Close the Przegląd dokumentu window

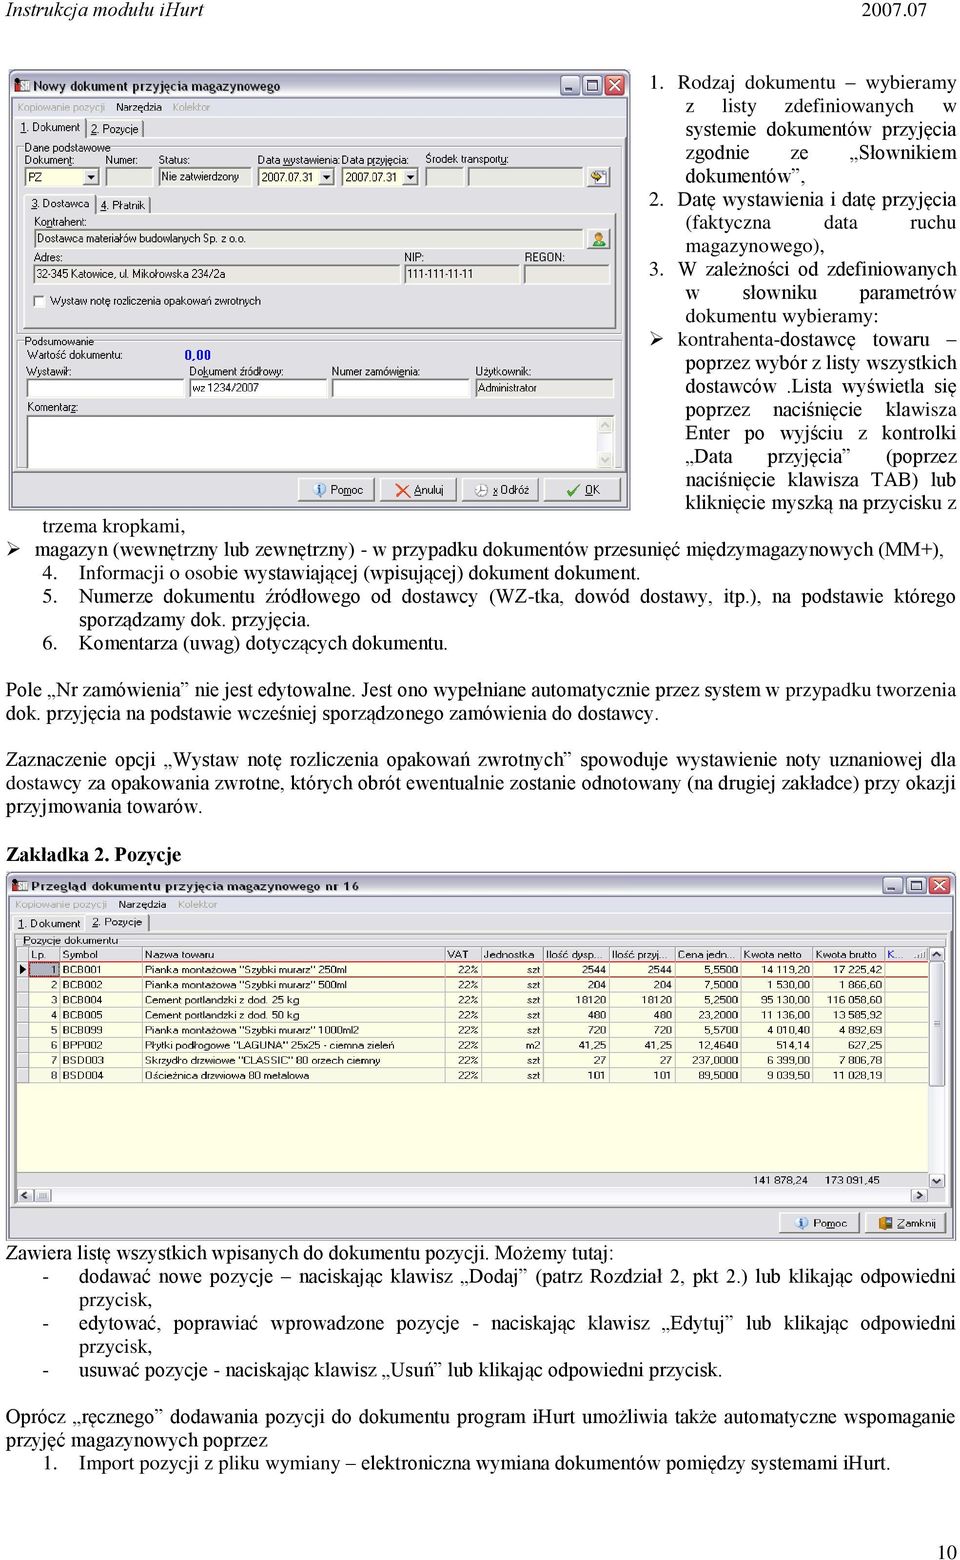click(939, 886)
